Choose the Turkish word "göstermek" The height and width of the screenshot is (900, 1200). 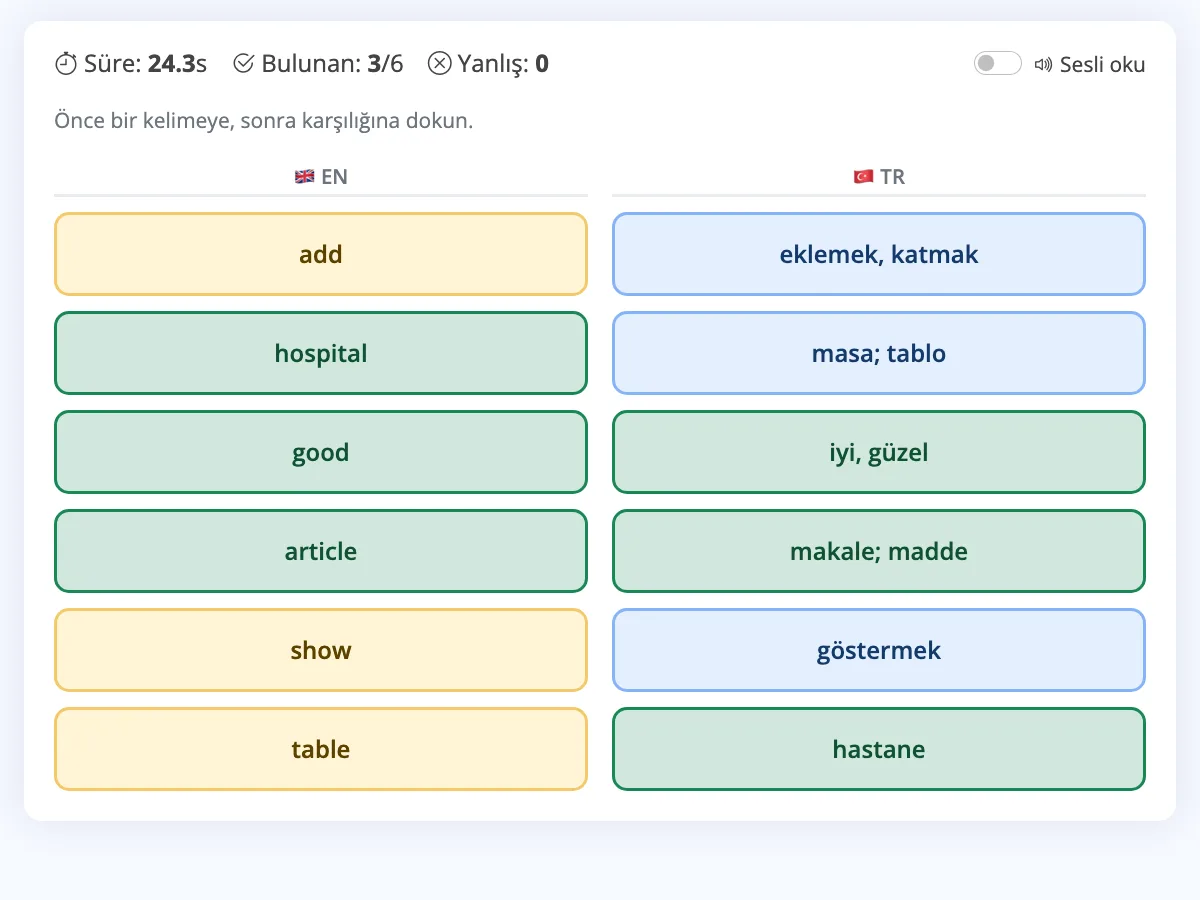[879, 650]
